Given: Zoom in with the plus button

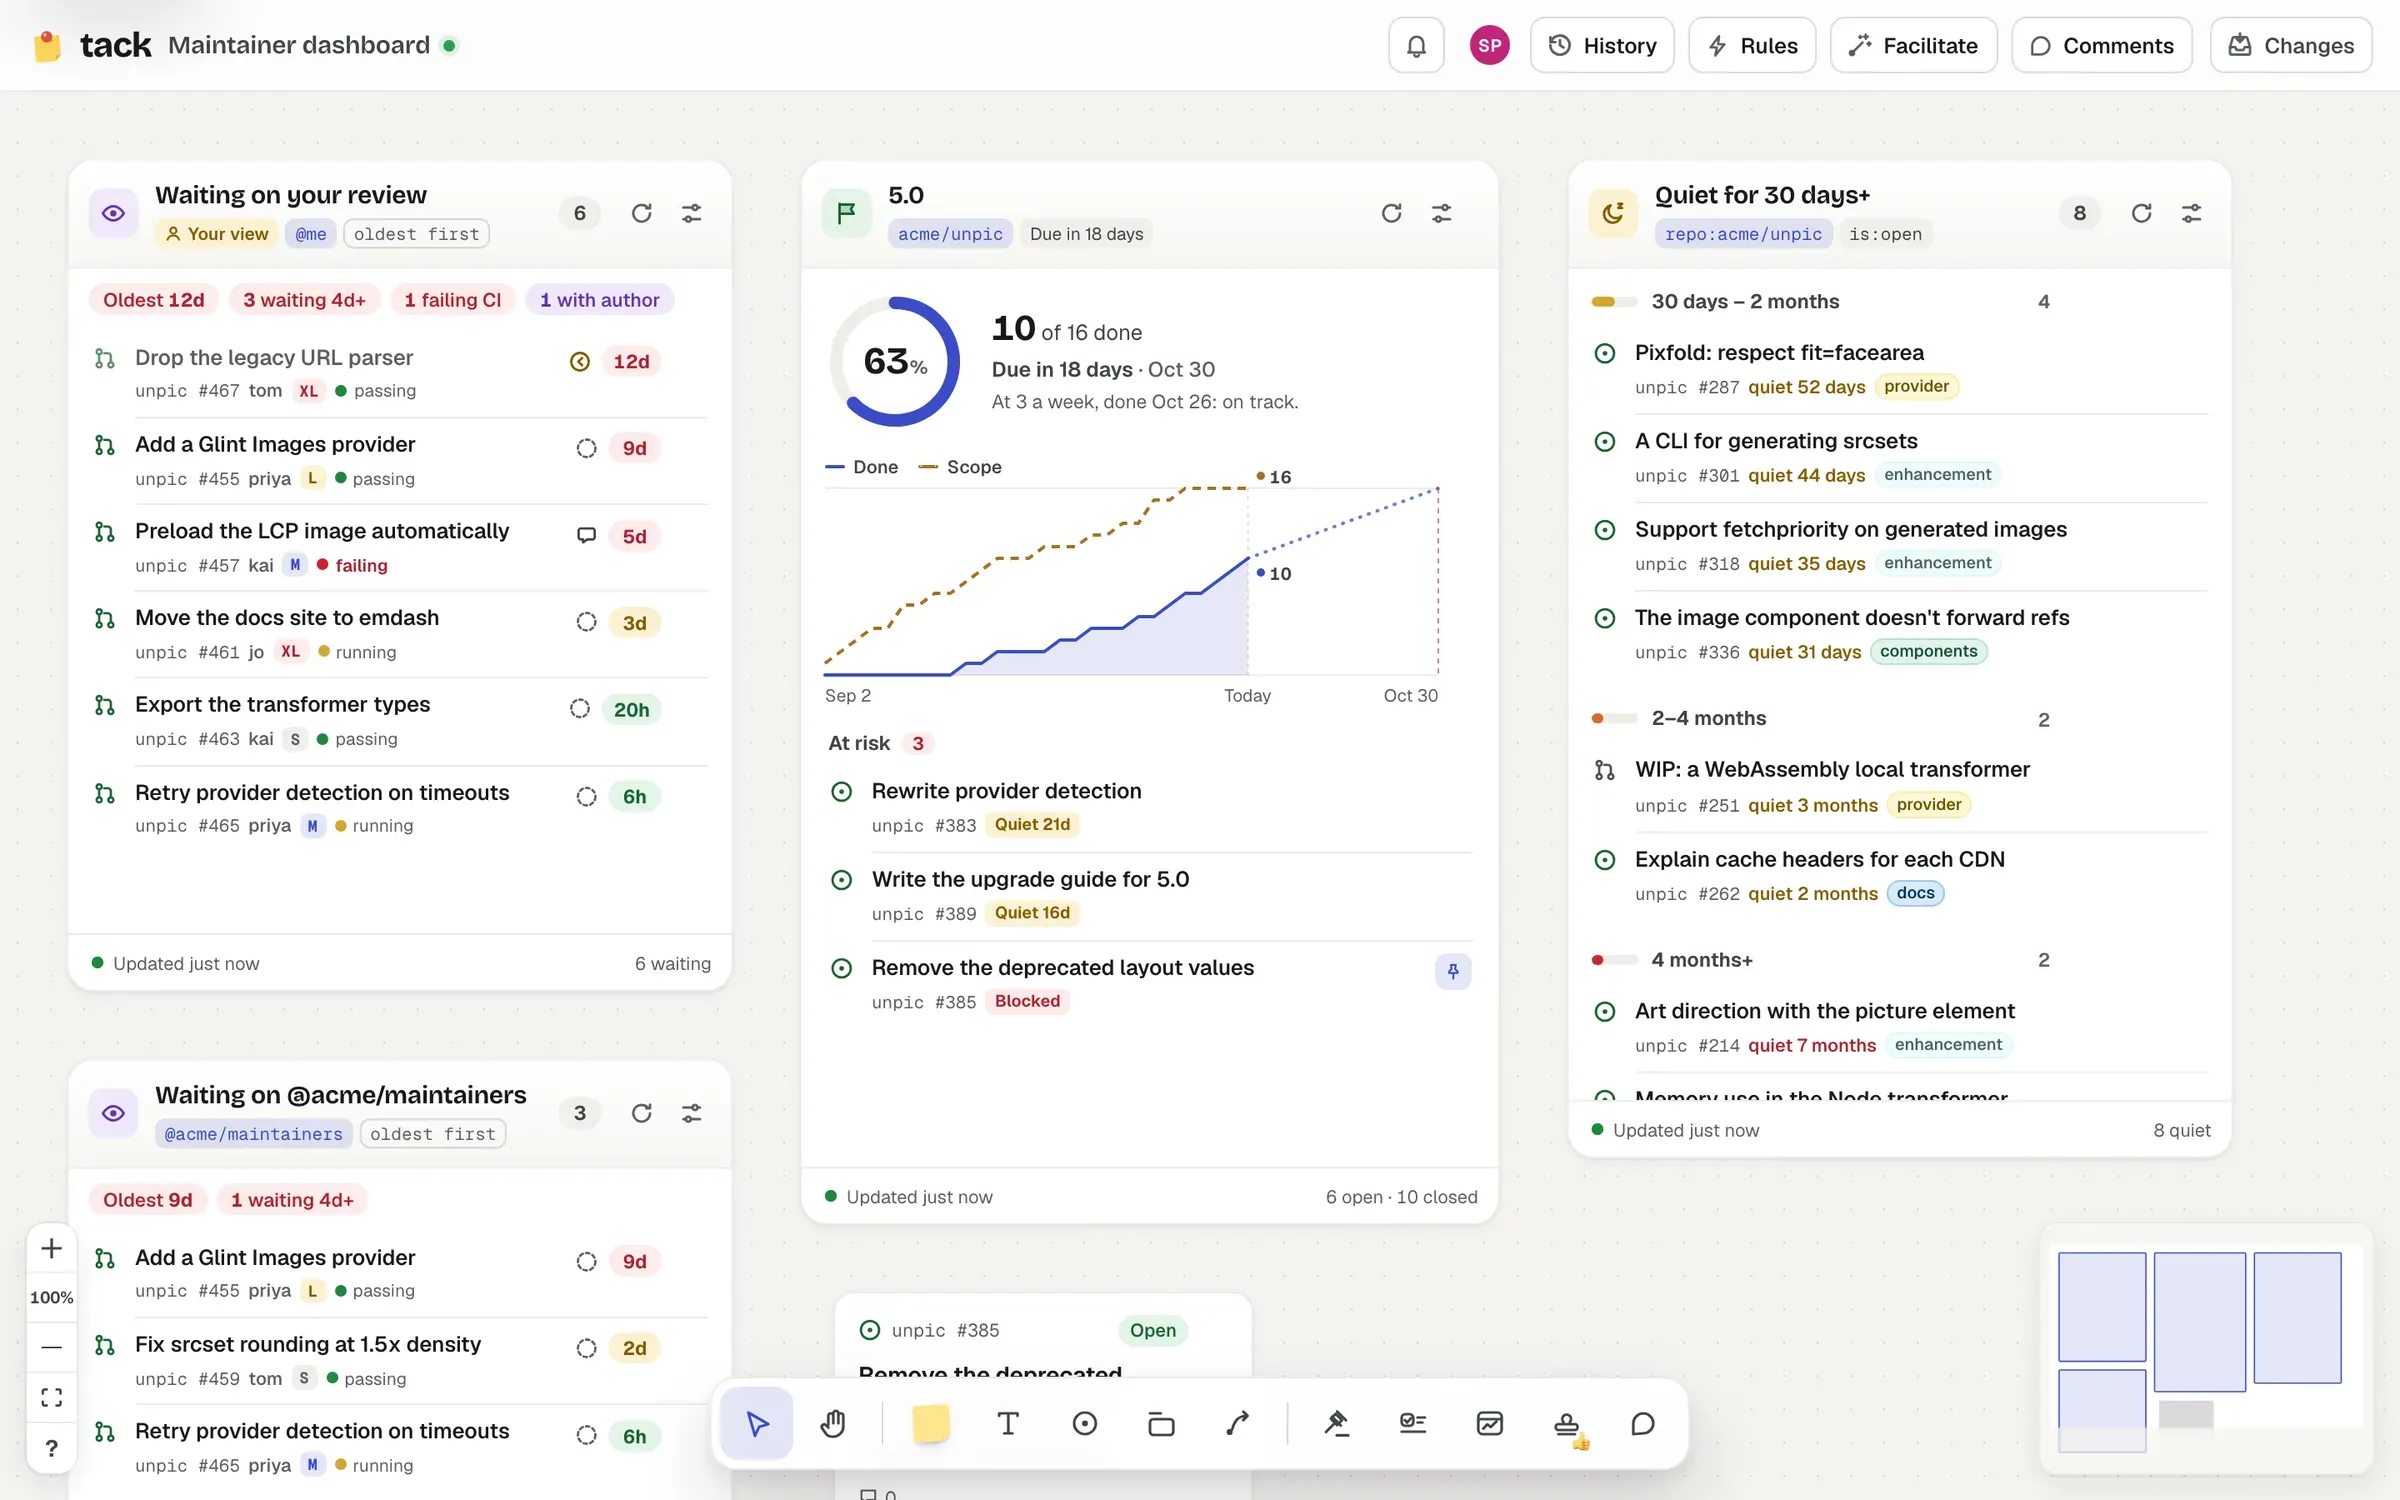Looking at the screenshot, I should [x=52, y=1248].
